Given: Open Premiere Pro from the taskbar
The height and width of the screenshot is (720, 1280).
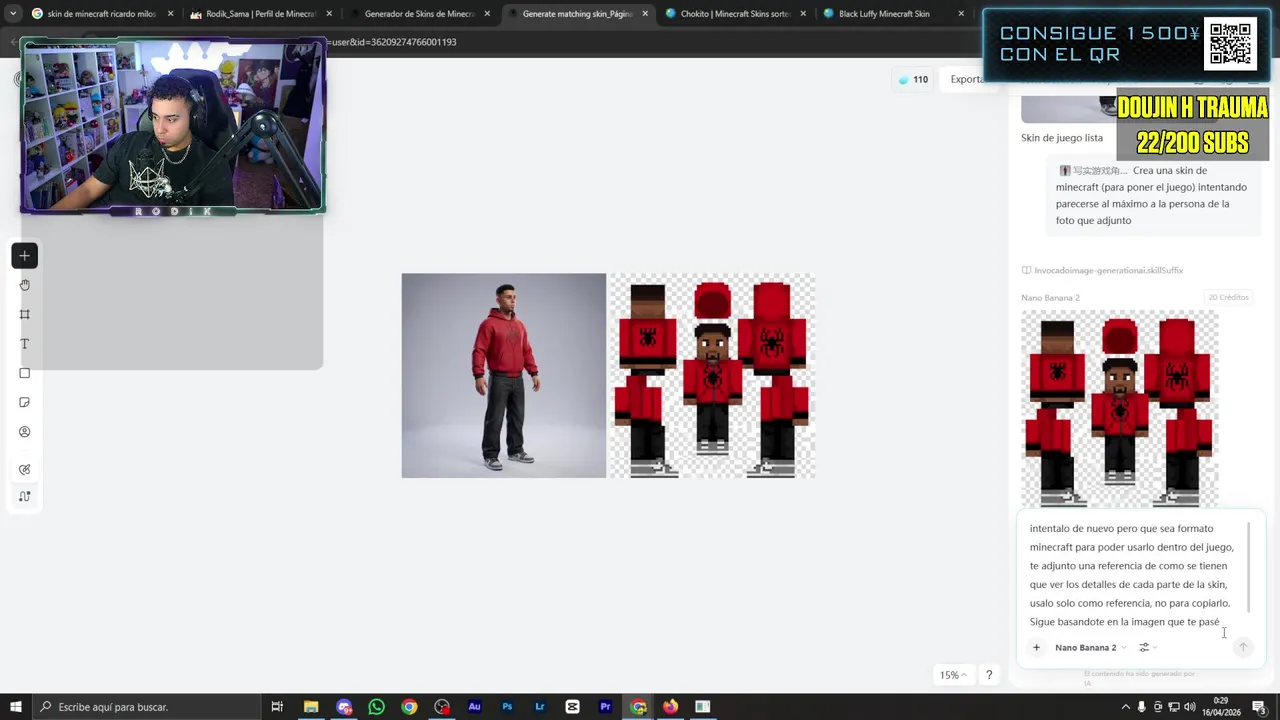Looking at the screenshot, I should [605, 707].
